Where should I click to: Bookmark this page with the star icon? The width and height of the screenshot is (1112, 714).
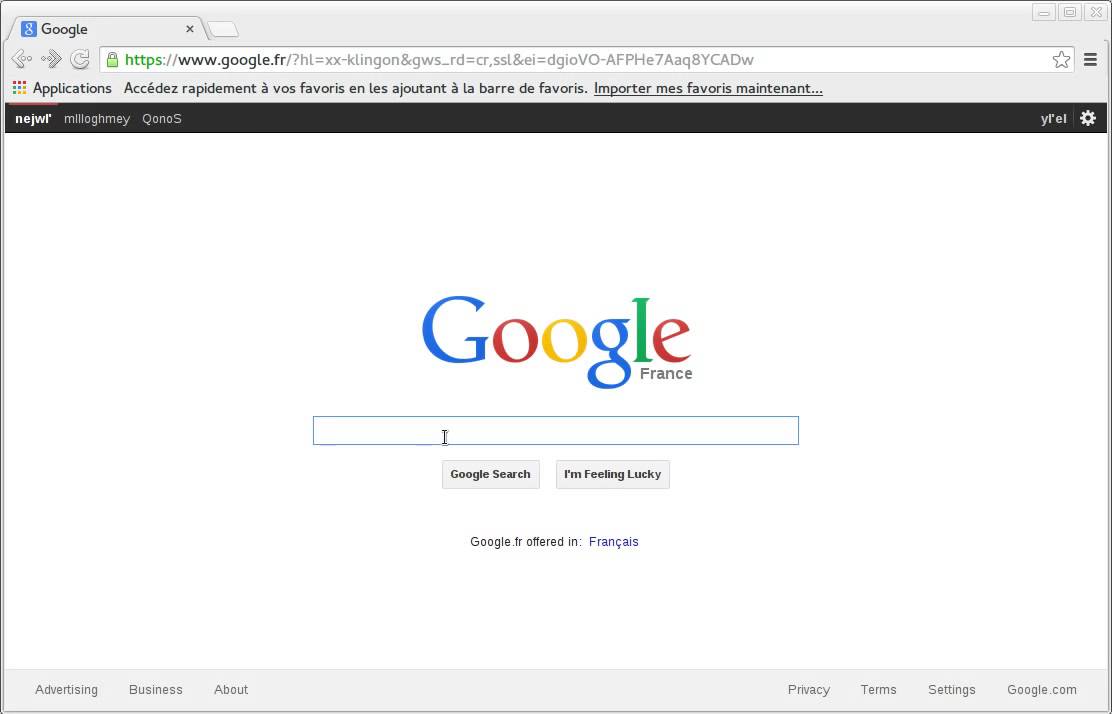click(1061, 60)
